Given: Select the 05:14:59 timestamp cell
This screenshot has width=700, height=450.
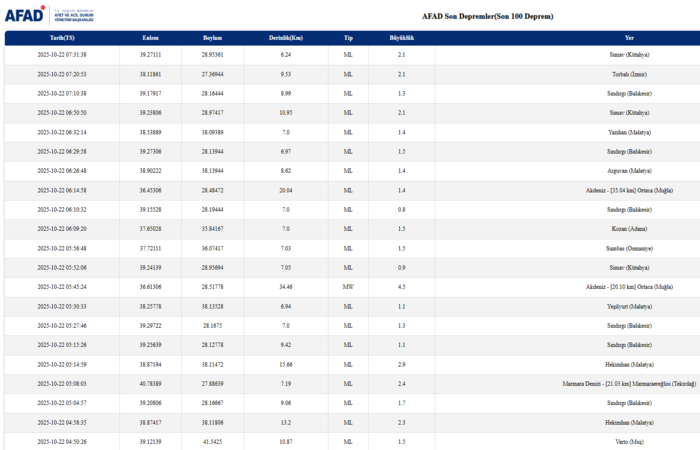Looking at the screenshot, I should (62, 363).
